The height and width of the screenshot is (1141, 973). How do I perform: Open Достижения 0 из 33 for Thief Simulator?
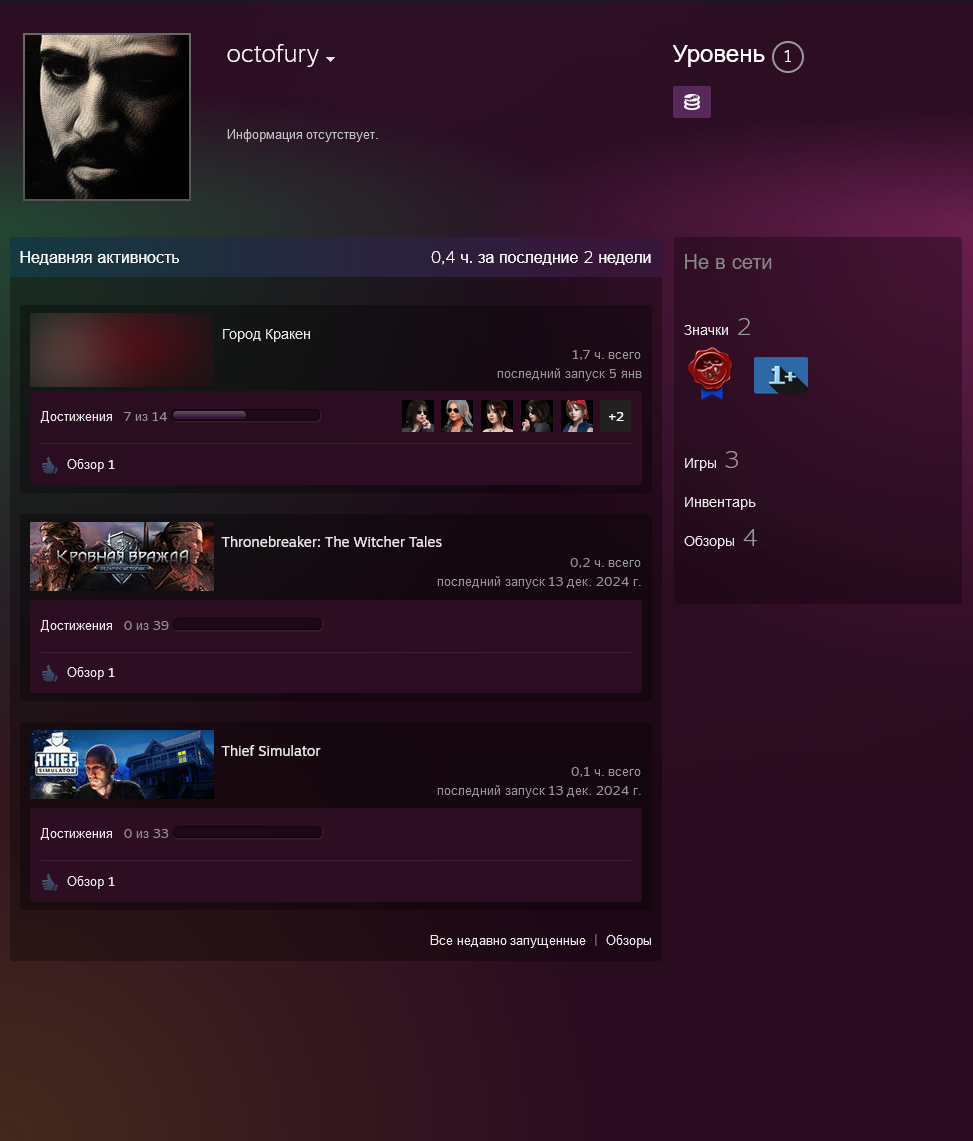coord(104,833)
